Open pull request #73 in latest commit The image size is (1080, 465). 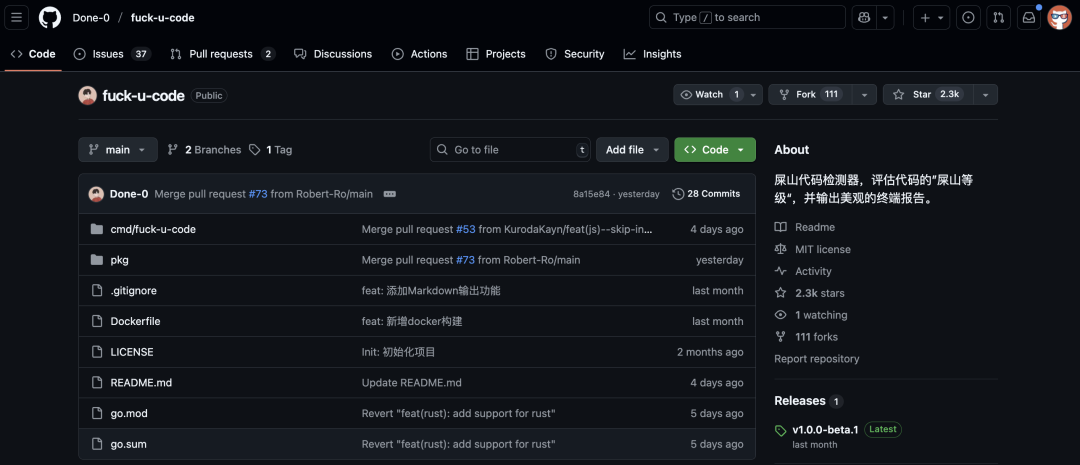point(258,194)
